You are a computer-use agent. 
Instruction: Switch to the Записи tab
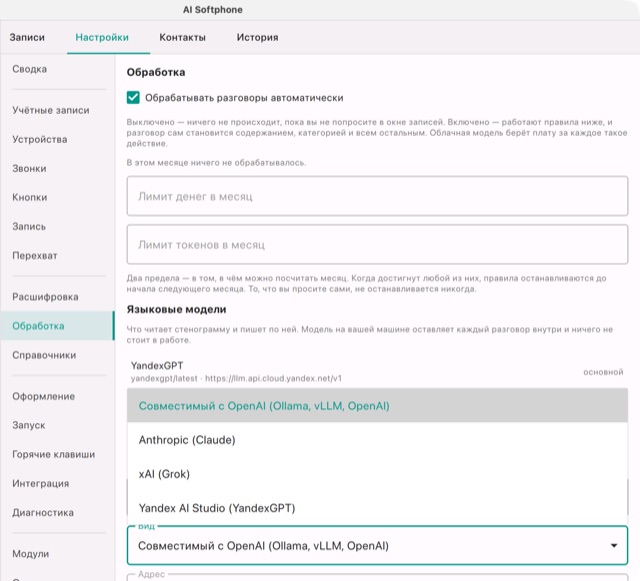(x=27, y=37)
